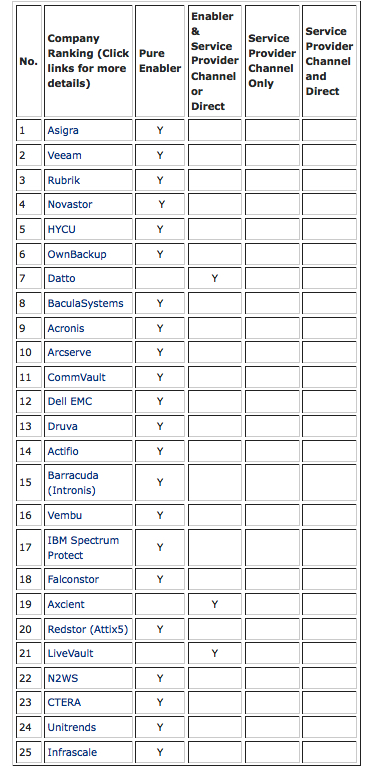The width and height of the screenshot is (376, 766).
Task: Click the IBM Spectrum Protect link
Action: click(x=83, y=548)
